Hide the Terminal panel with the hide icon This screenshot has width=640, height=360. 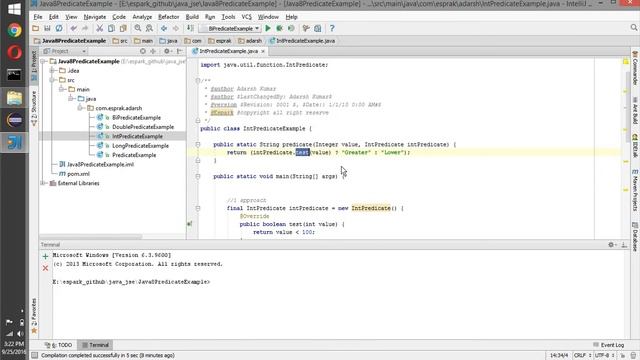coord(624,244)
